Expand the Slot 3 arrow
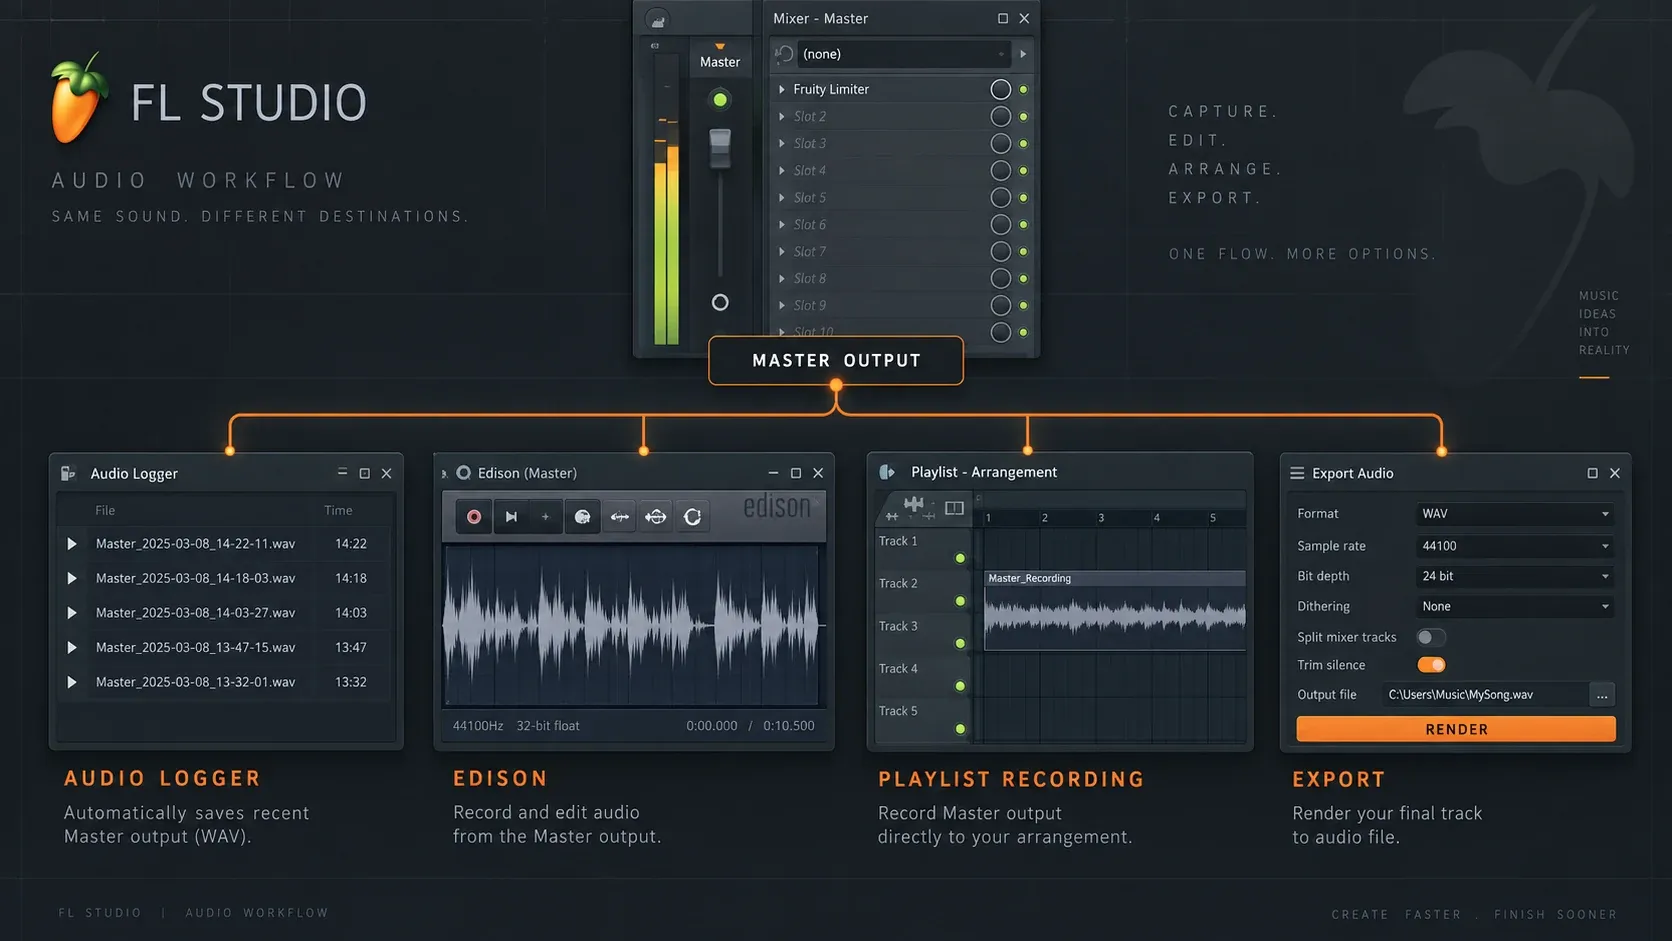 782,143
